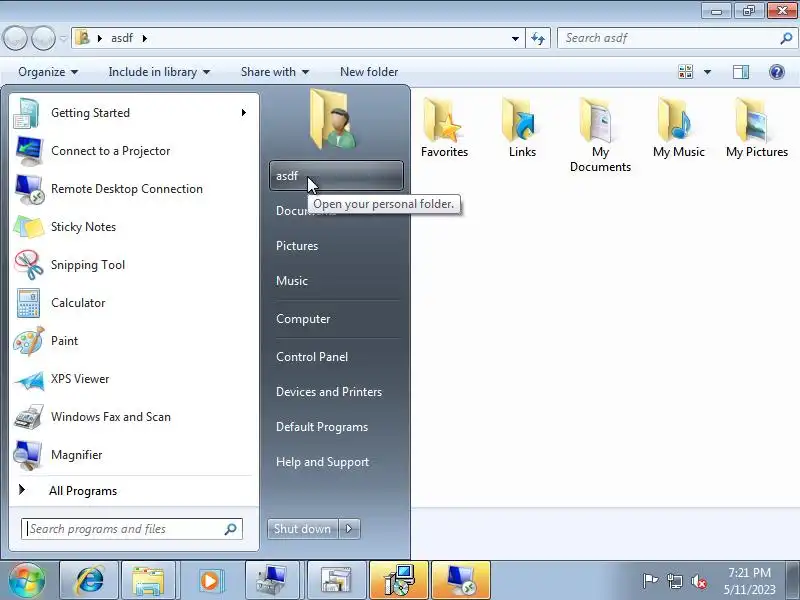800x600 pixels.
Task: Change view using the views icon
Action: pos(686,72)
